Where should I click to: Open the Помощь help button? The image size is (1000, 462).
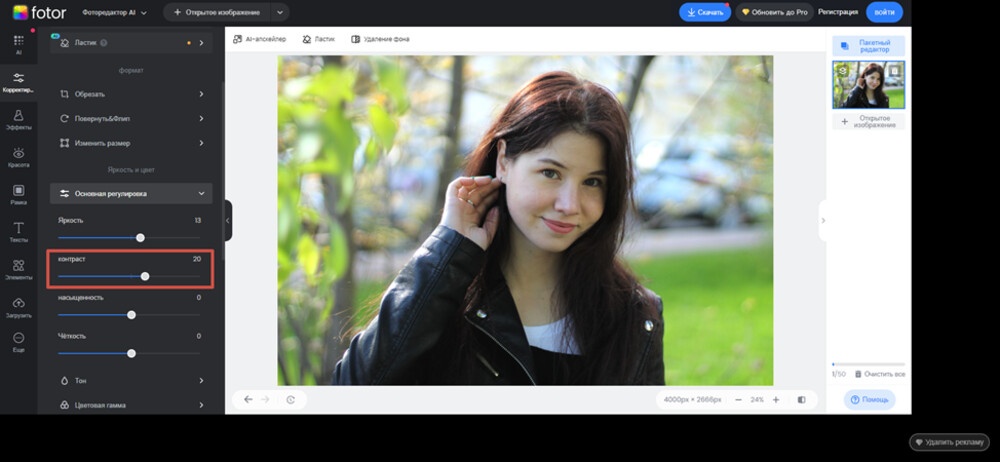(x=869, y=399)
